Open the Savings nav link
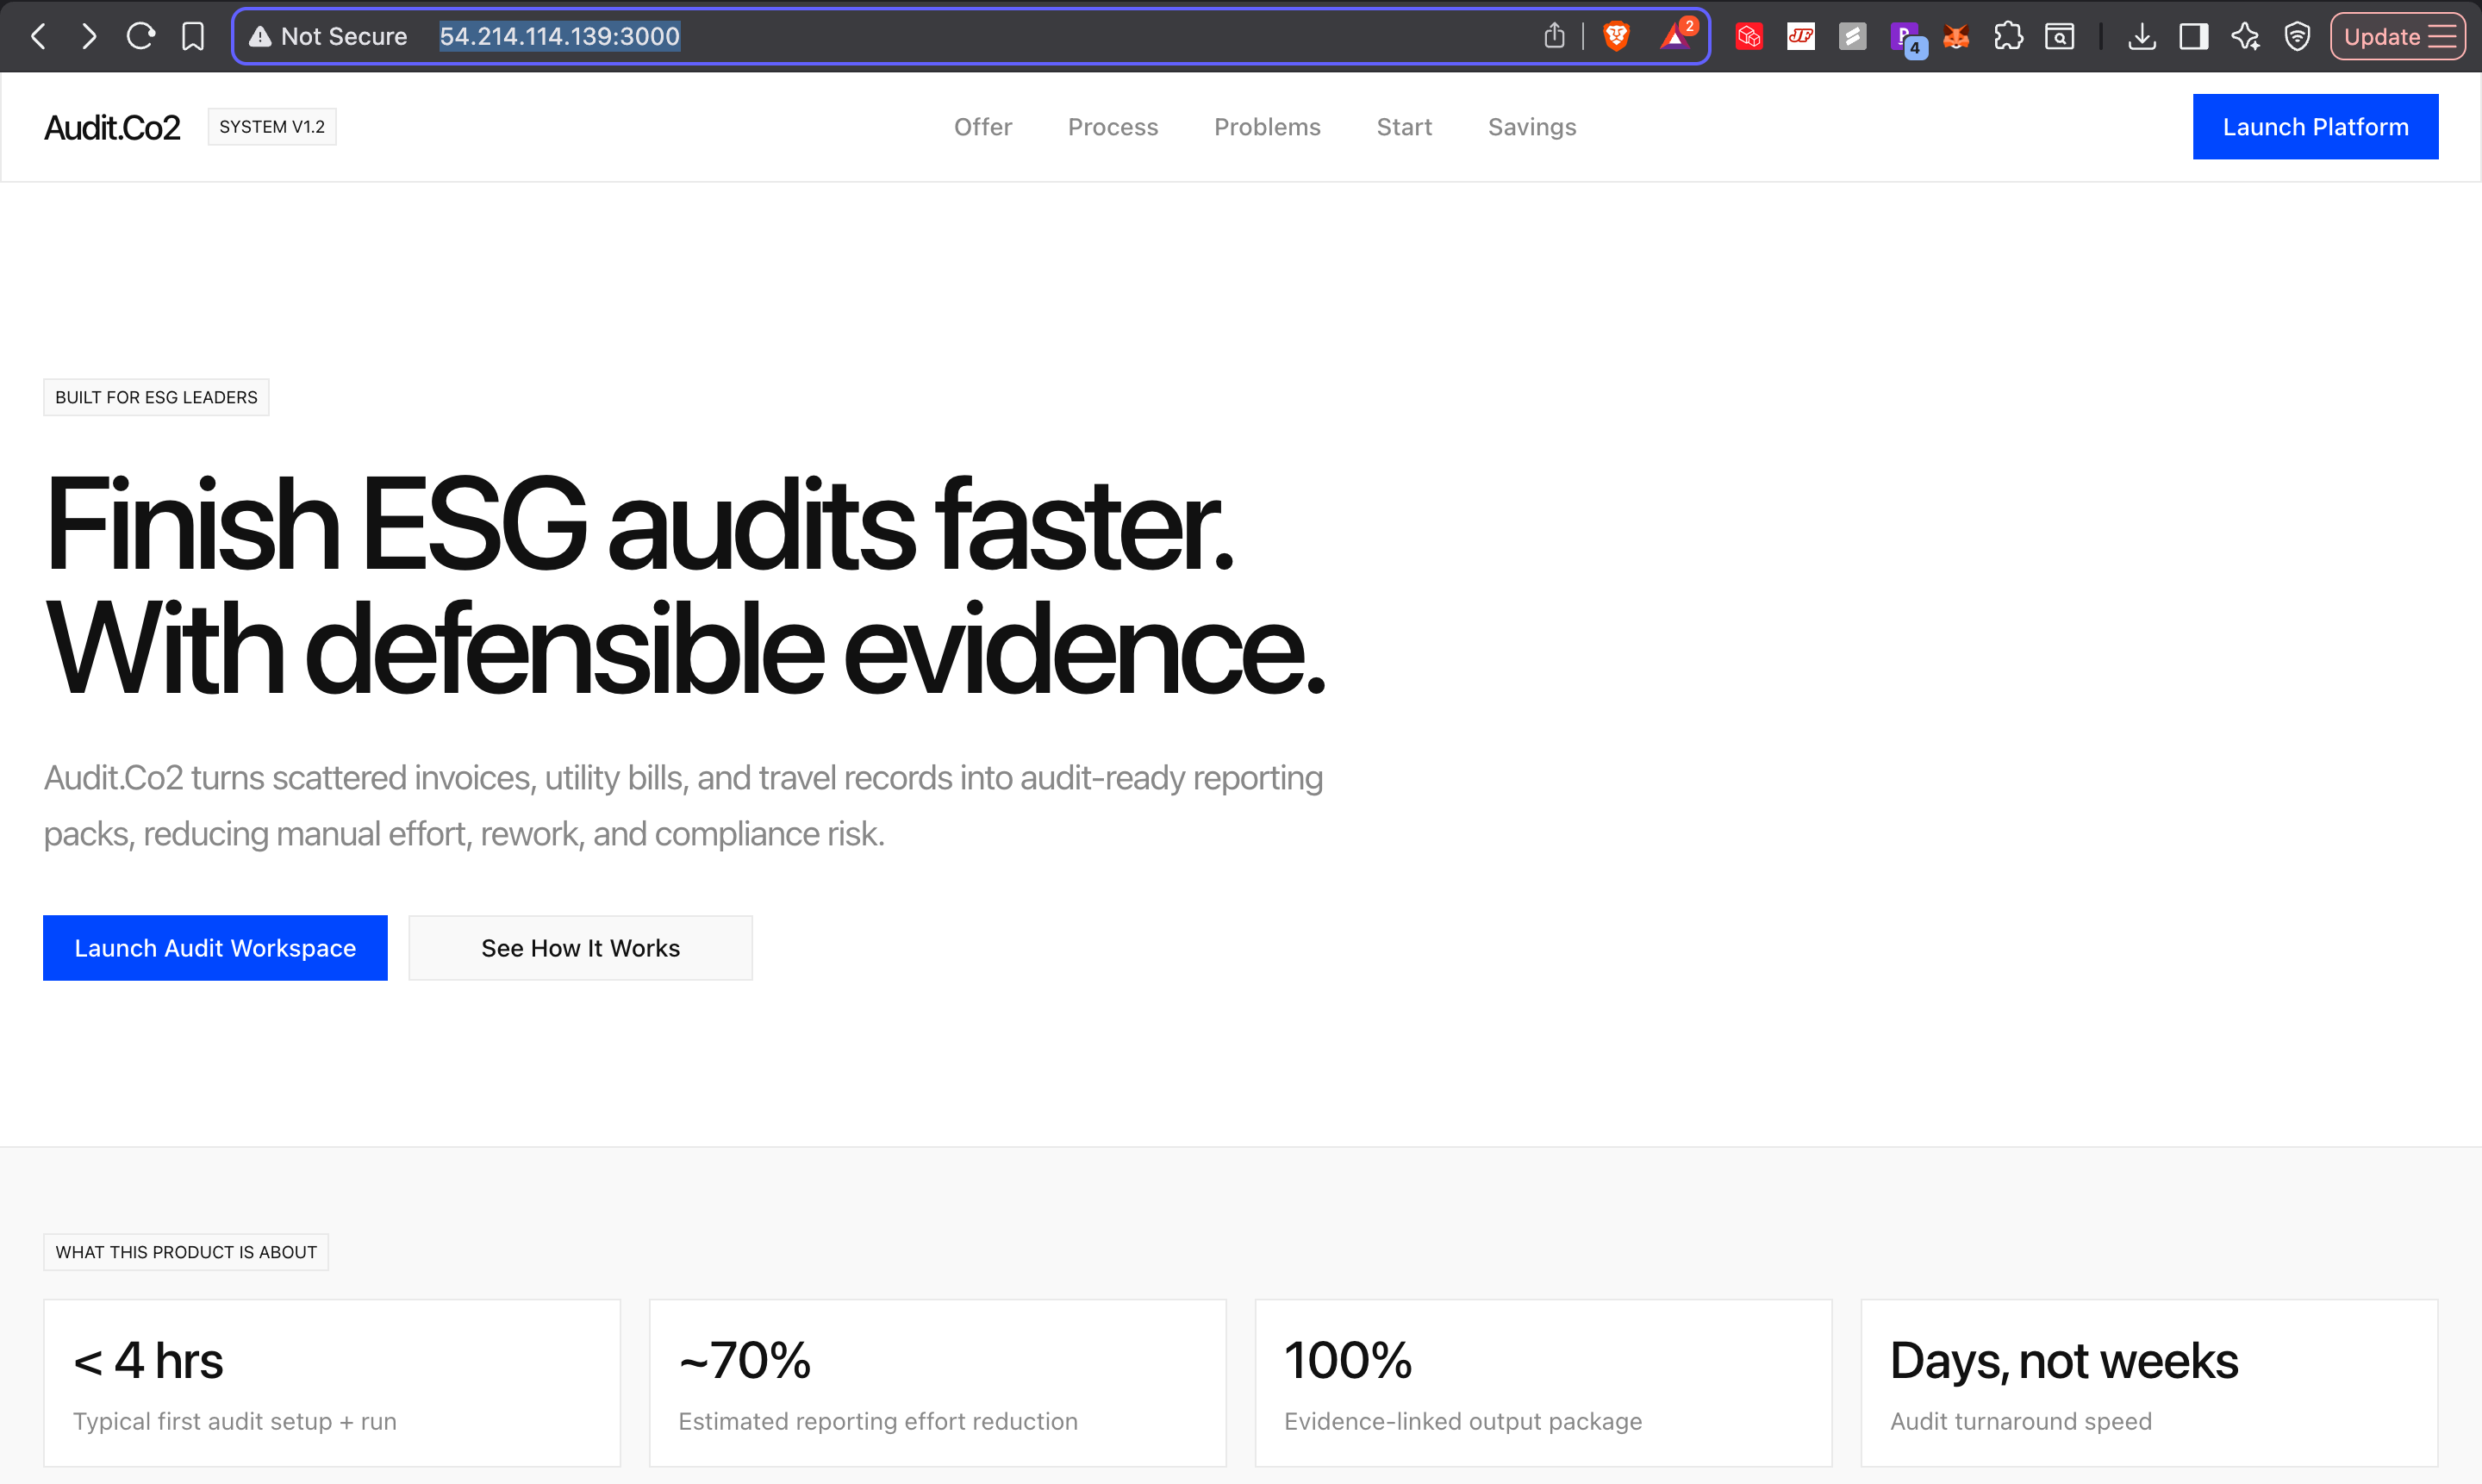Screen dimensions: 2482x1484 point(1531,127)
